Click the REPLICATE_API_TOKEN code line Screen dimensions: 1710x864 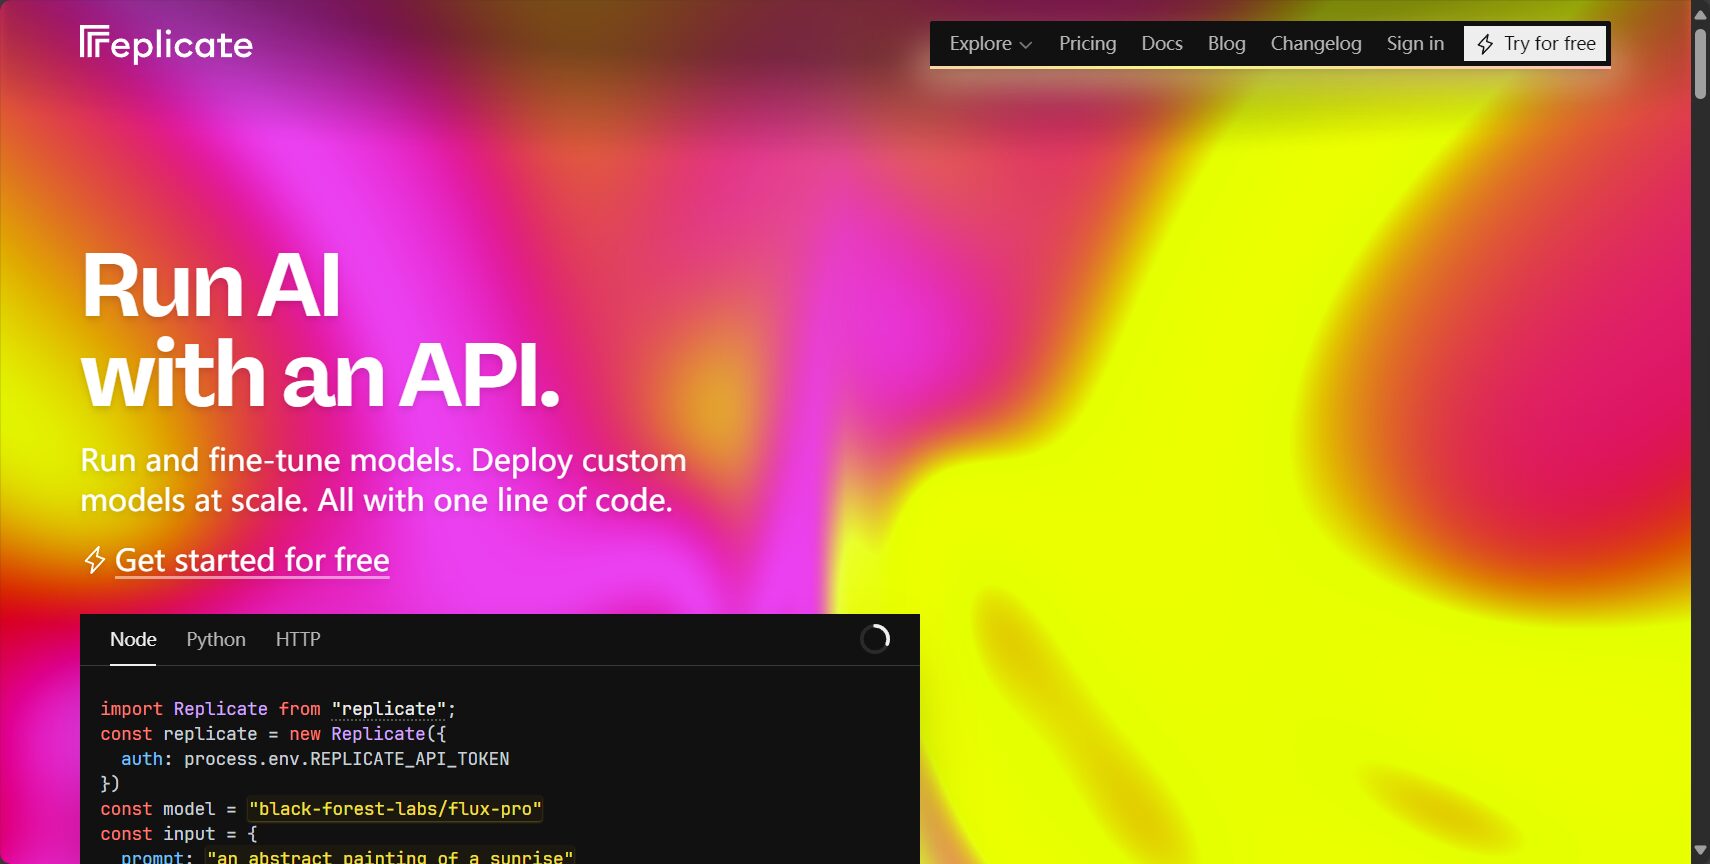tap(315, 759)
